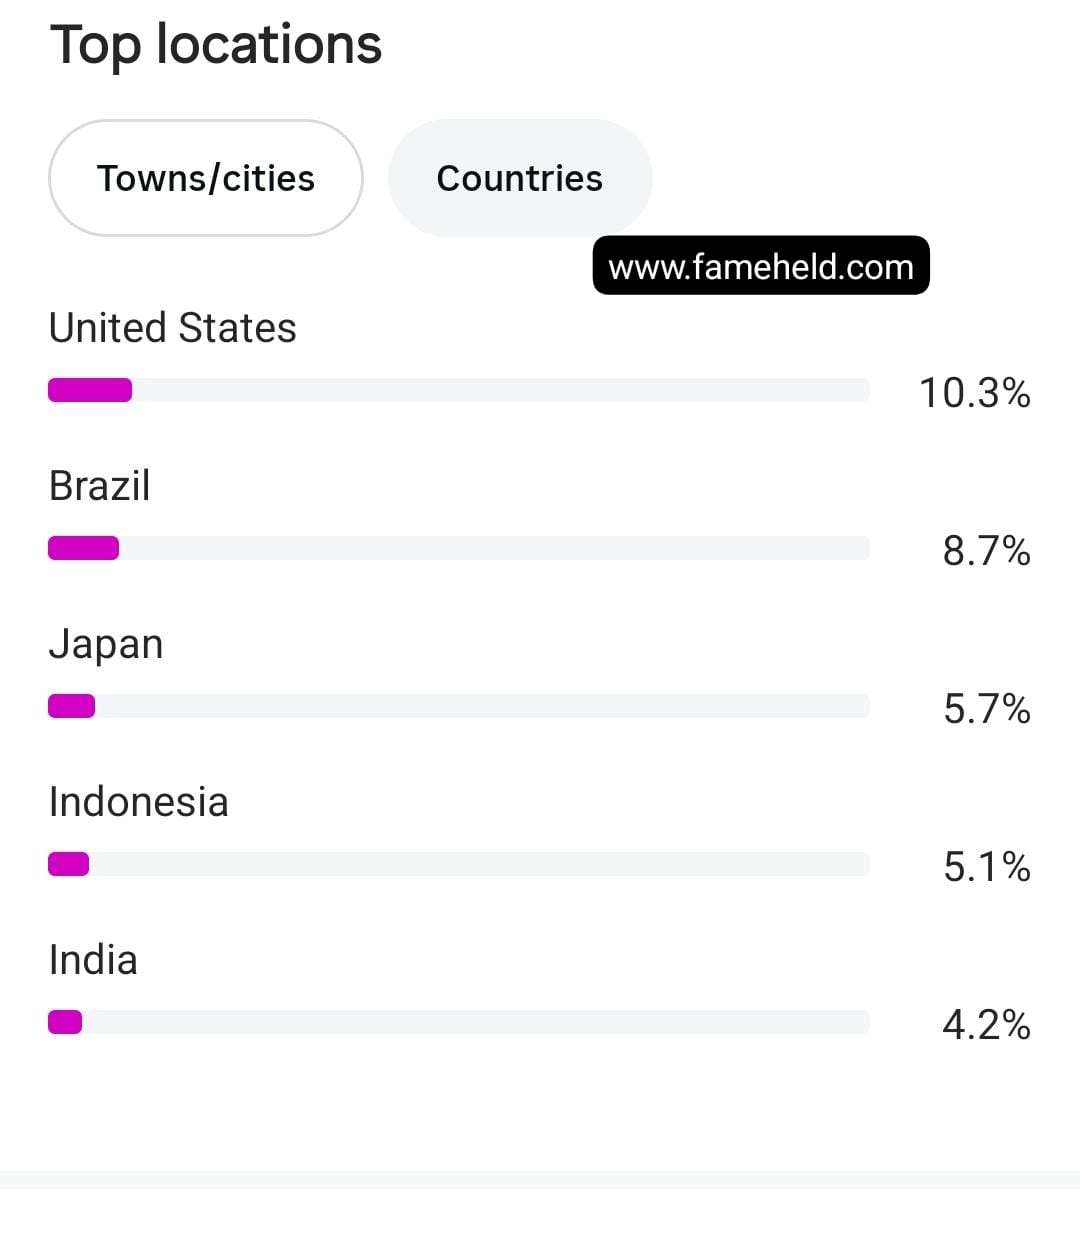Viewport: 1080px width, 1260px height.
Task: Select the Japan label
Action: (105, 645)
